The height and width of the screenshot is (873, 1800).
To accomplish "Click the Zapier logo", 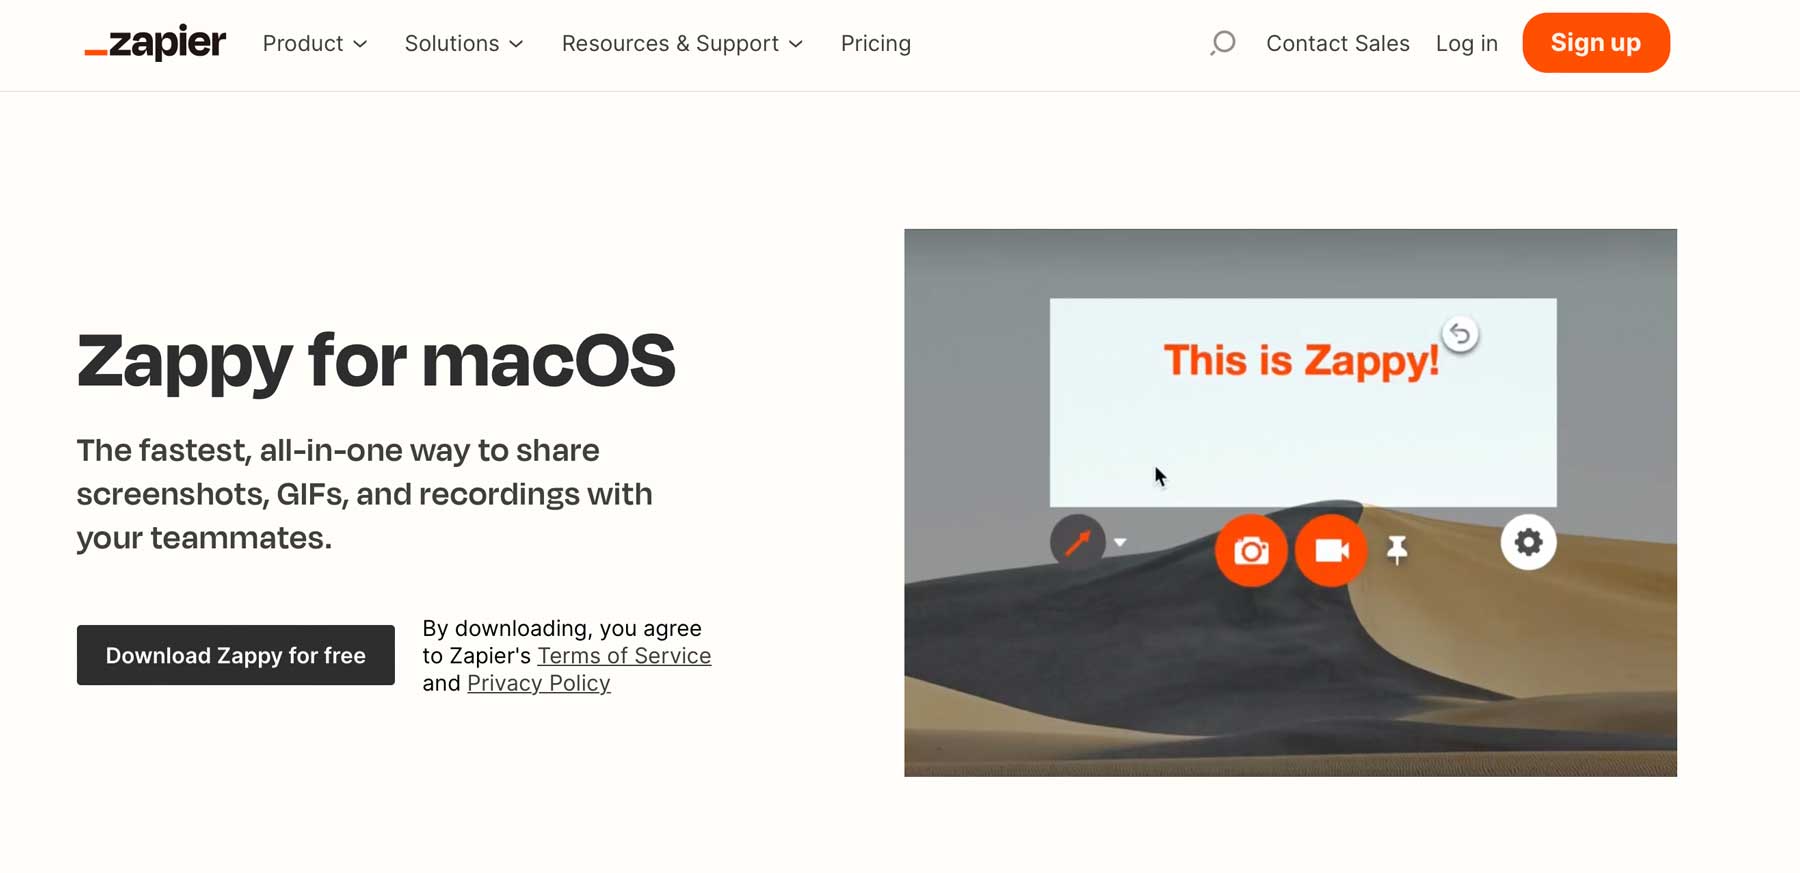I will pyautogui.click(x=155, y=43).
